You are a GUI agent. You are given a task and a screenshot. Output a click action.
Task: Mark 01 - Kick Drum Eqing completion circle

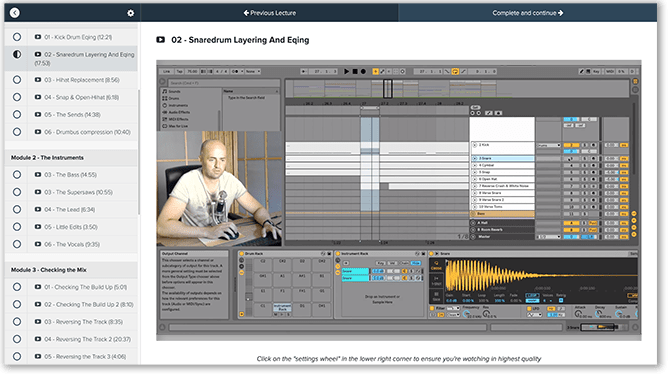point(17,37)
